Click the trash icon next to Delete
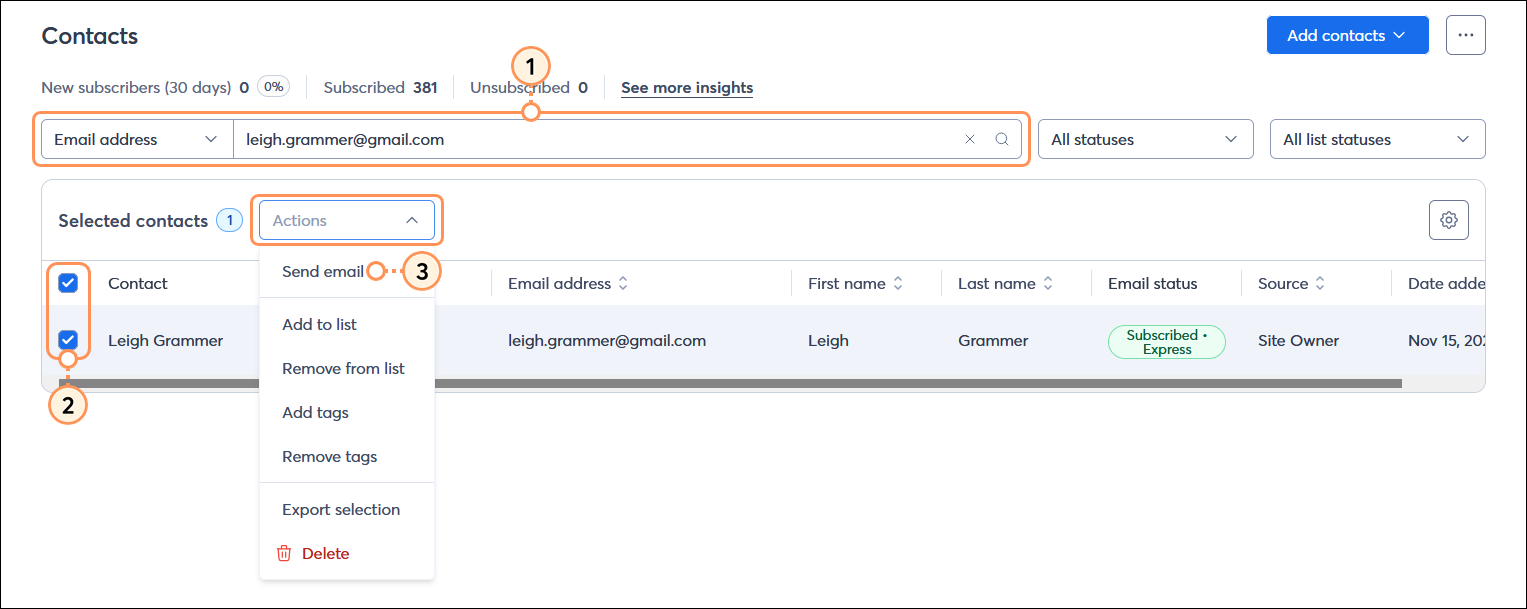 click(283, 553)
